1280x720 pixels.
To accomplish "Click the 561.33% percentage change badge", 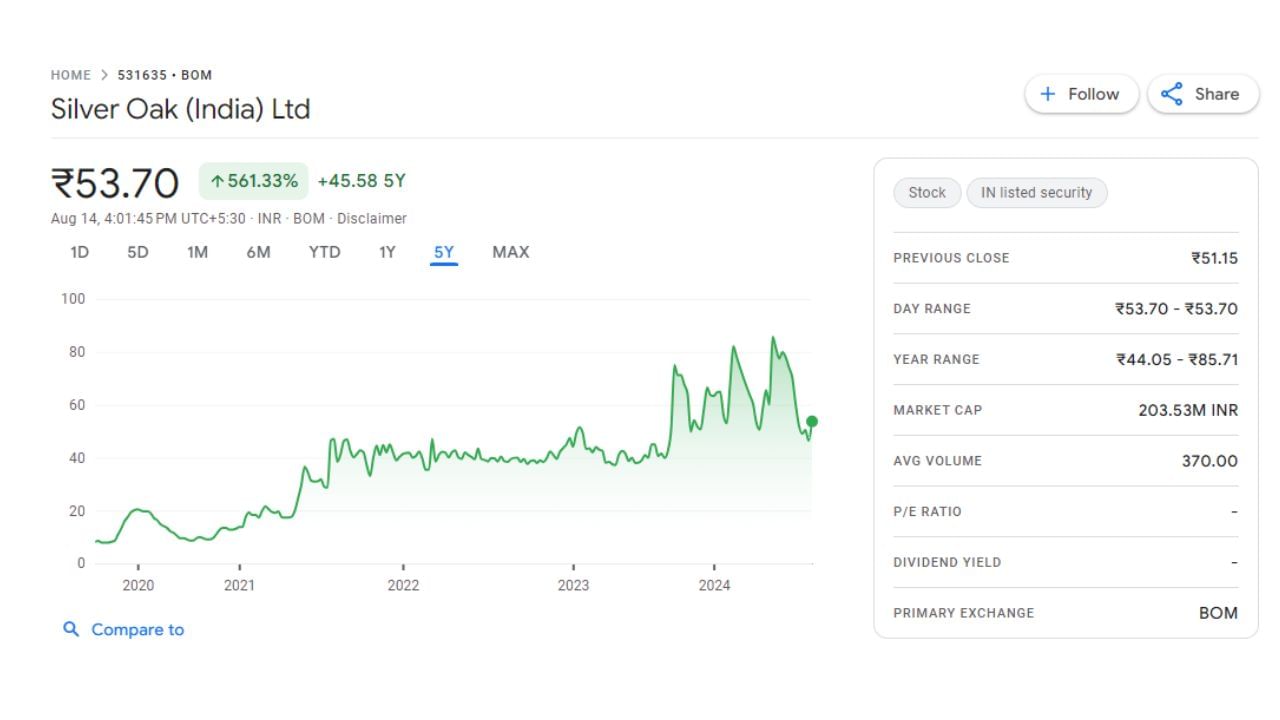I will tap(254, 181).
